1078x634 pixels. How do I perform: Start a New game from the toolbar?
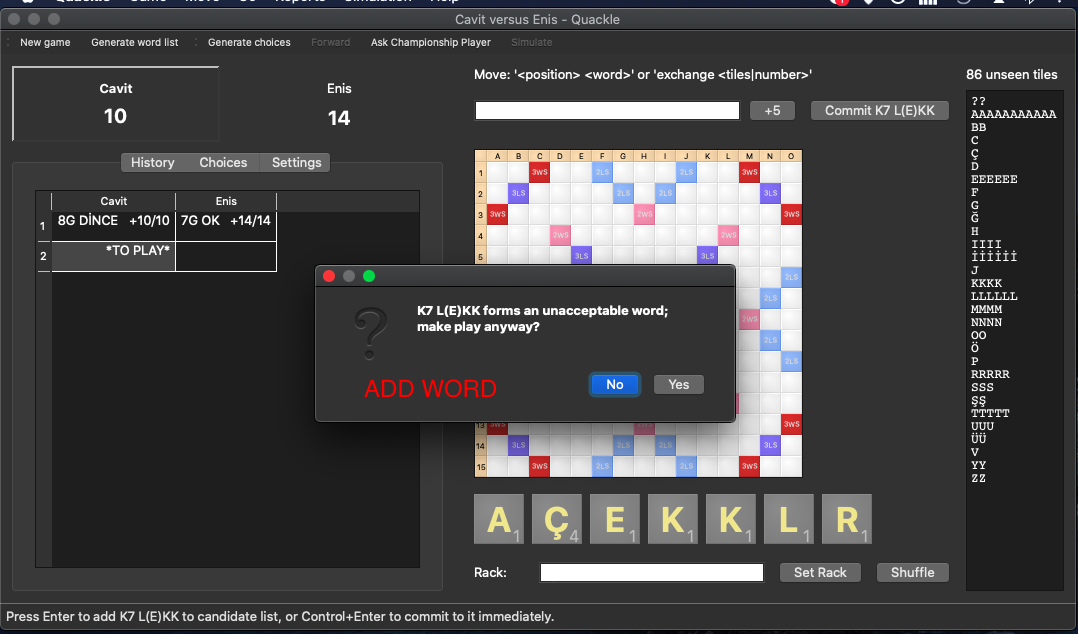[x=44, y=42]
